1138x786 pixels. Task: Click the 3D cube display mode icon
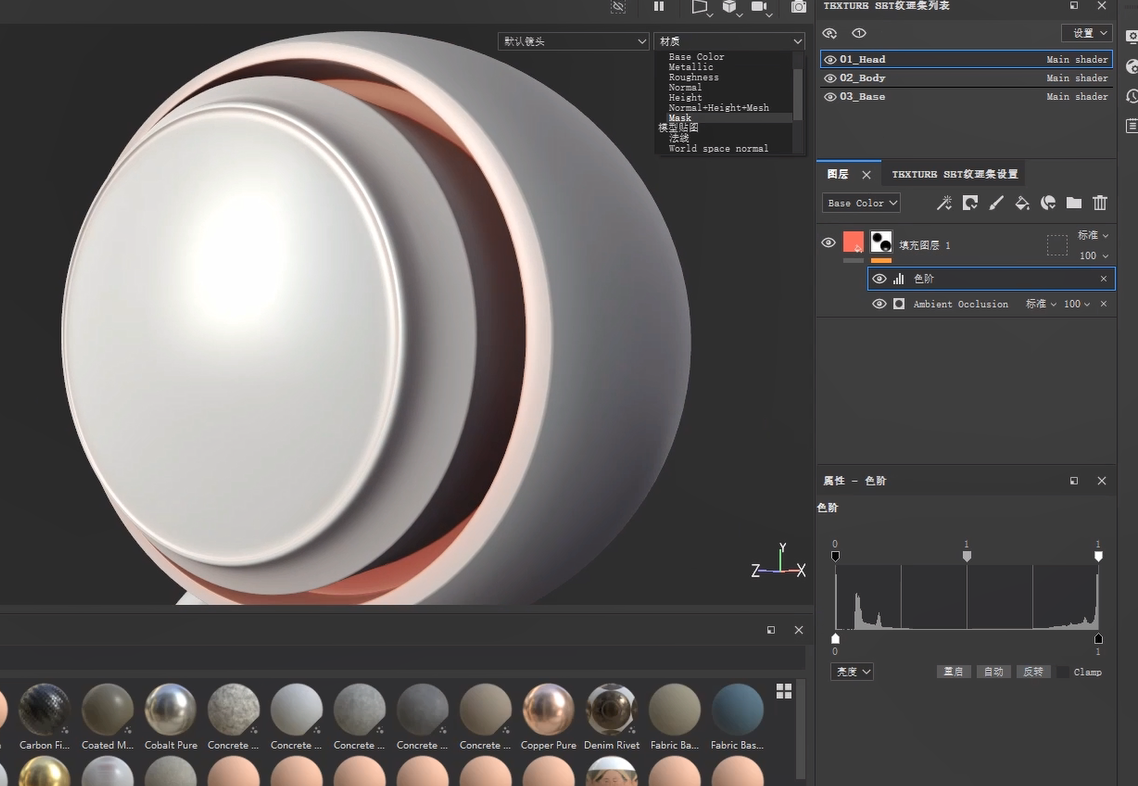tap(730, 7)
